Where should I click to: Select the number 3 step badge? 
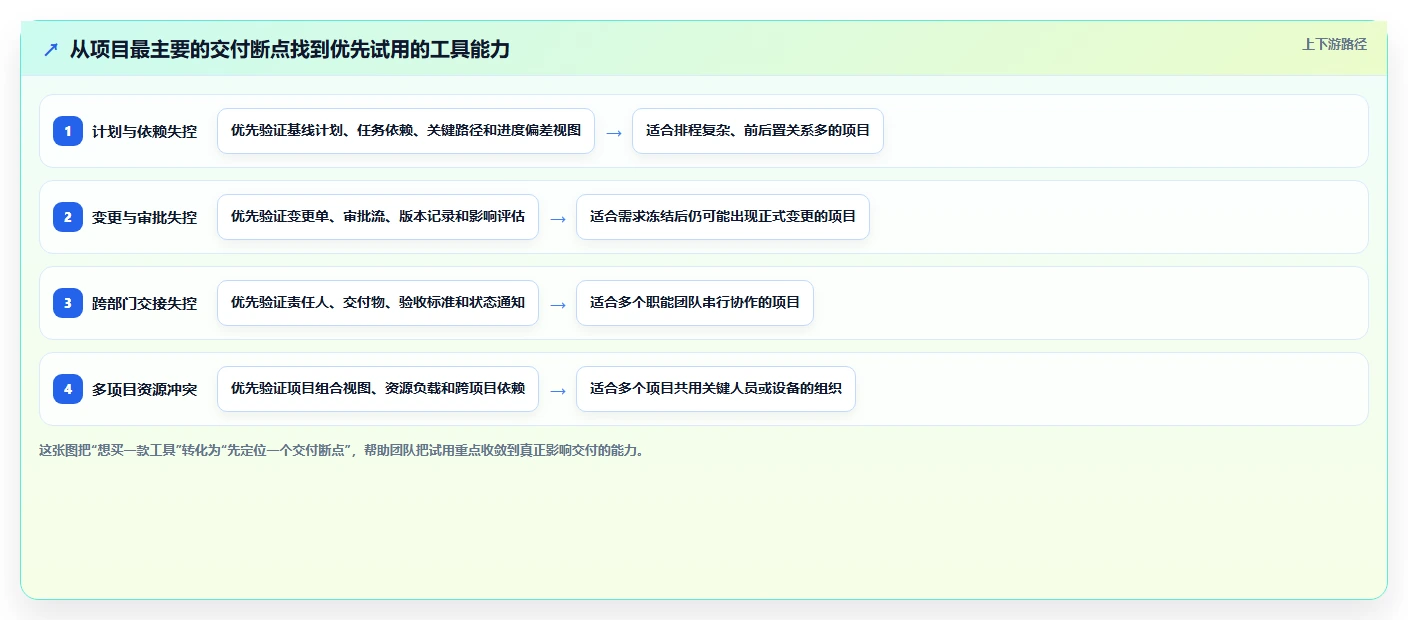click(68, 303)
